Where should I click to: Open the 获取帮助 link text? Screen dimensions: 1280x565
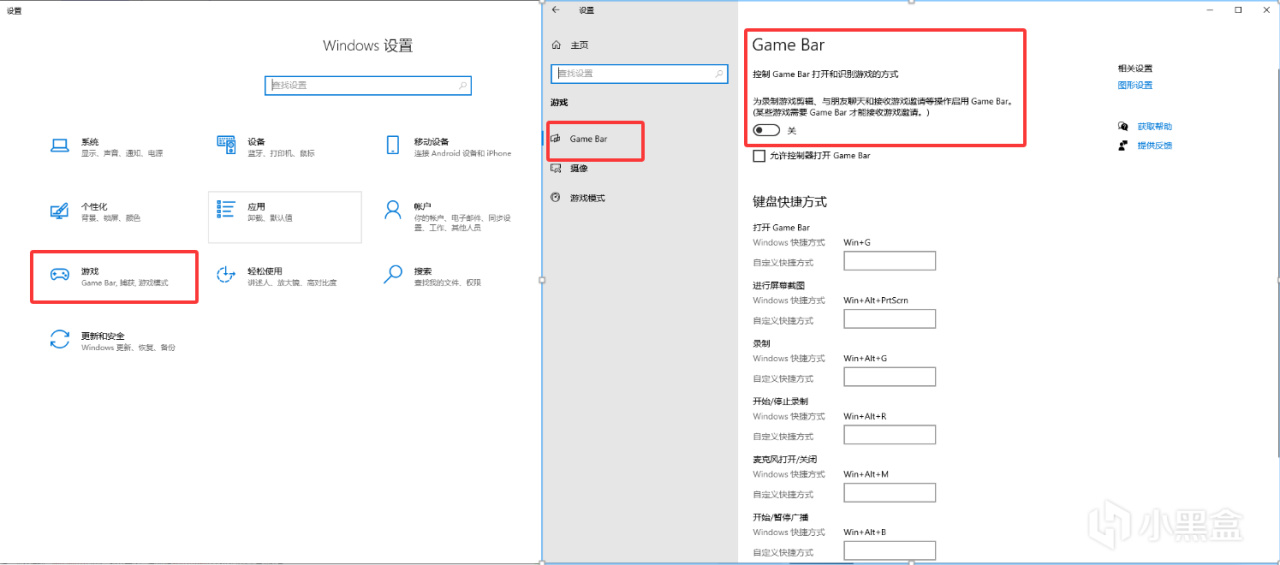click(1155, 127)
